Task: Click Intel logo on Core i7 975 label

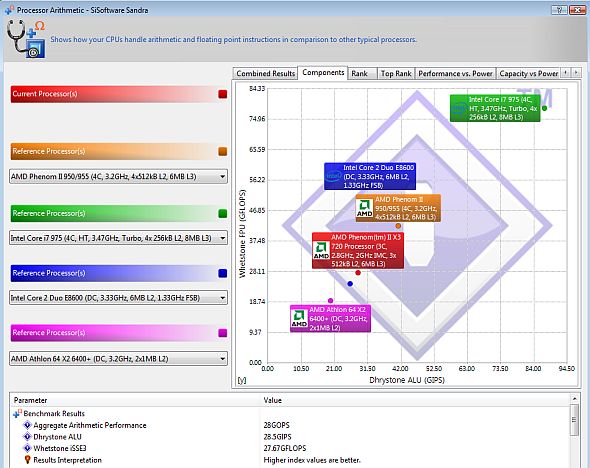Action: coord(459,108)
